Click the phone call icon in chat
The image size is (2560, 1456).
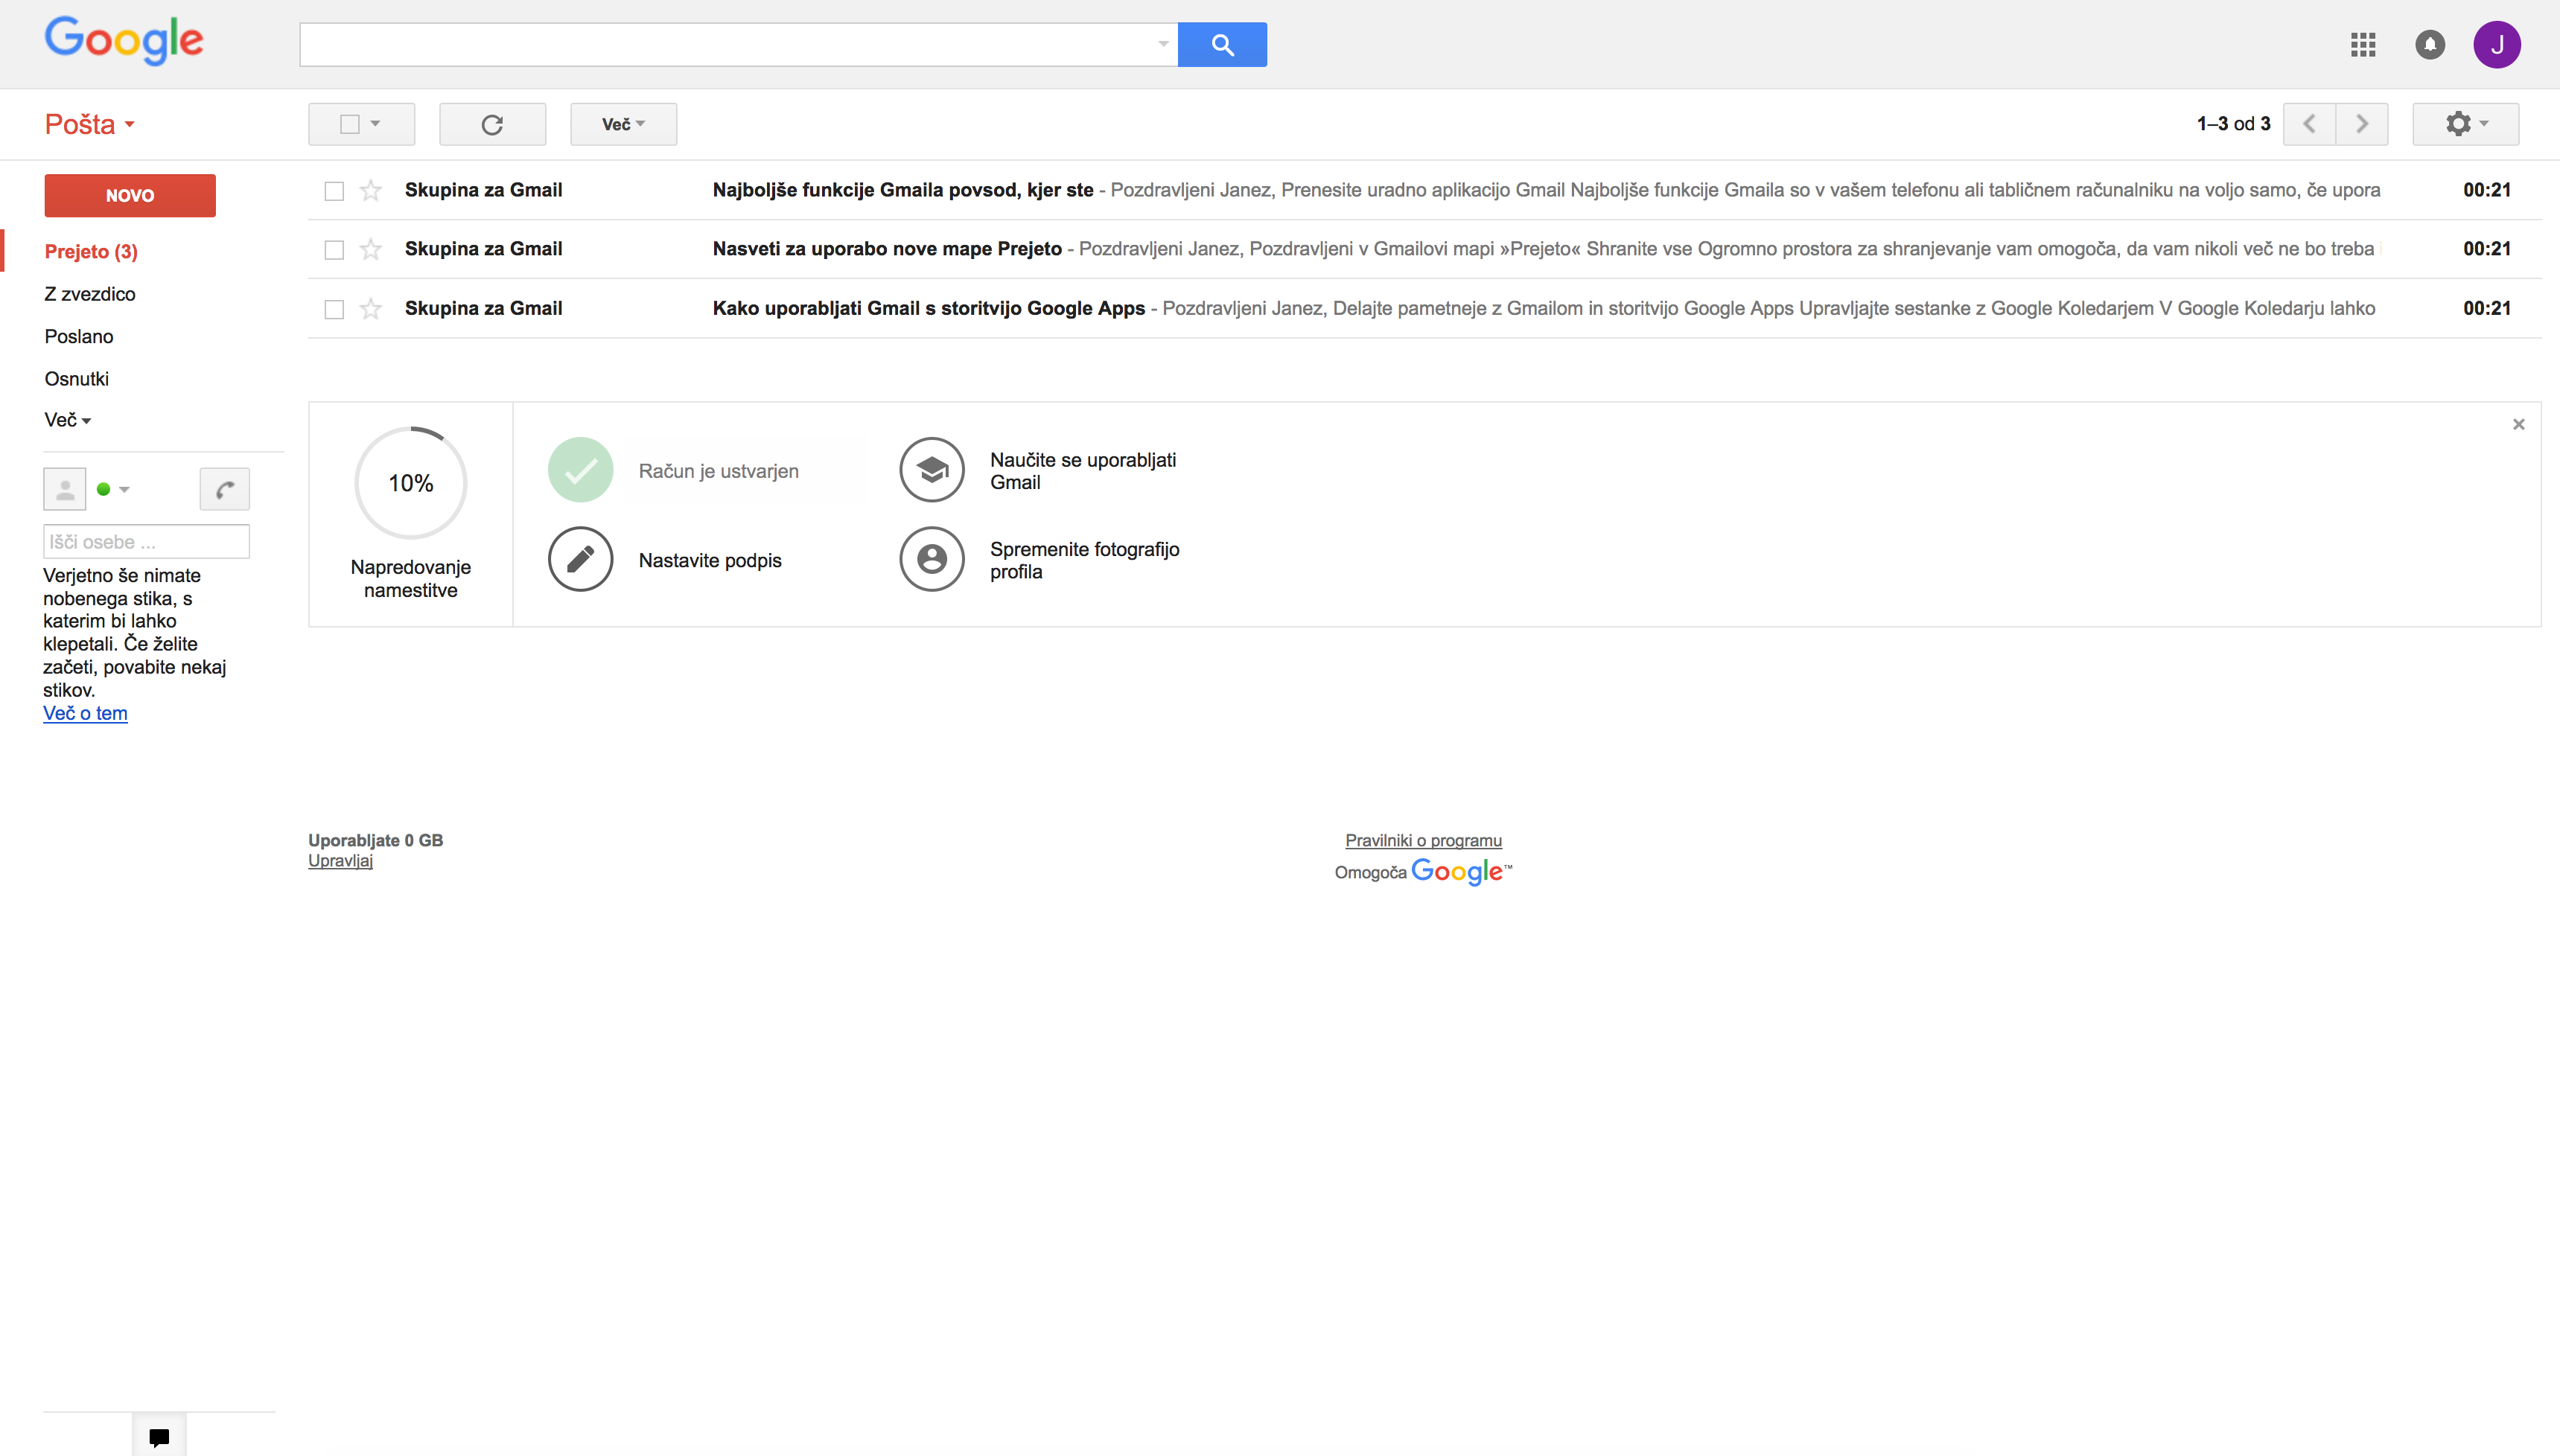pos(224,489)
